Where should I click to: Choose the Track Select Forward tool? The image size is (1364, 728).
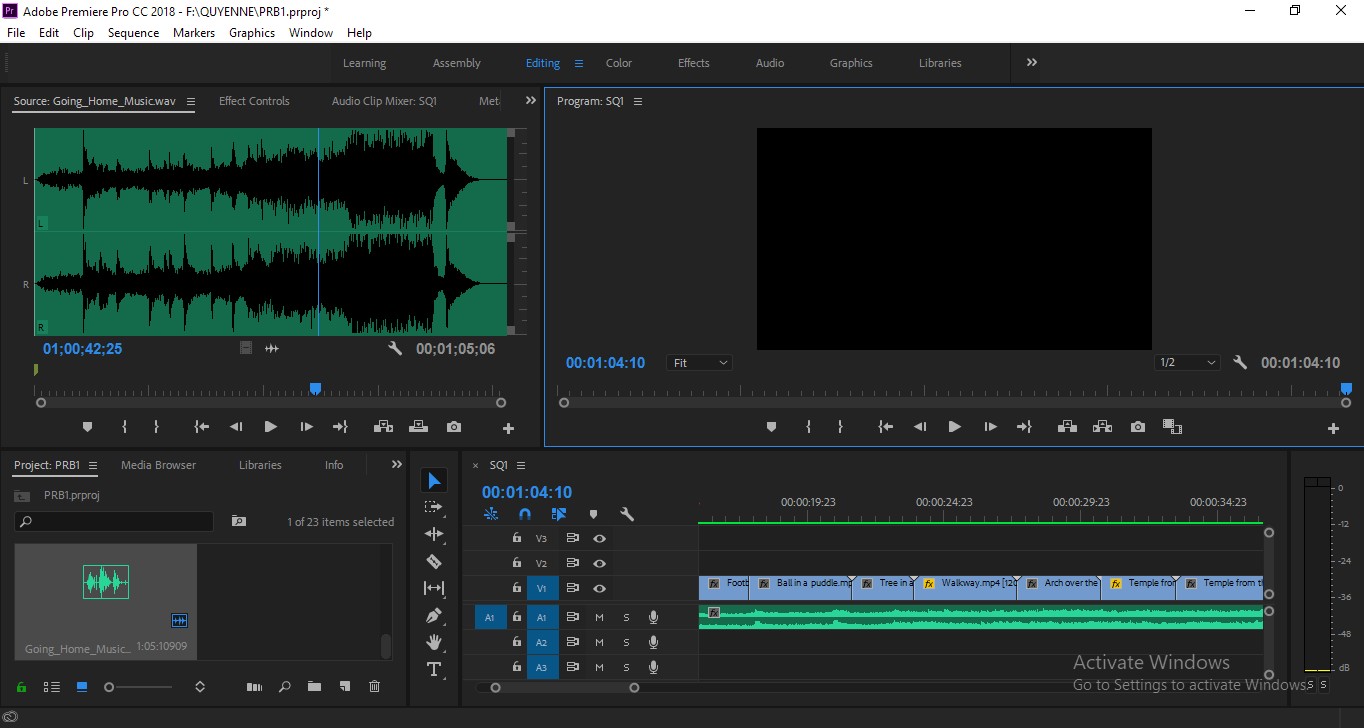434,507
